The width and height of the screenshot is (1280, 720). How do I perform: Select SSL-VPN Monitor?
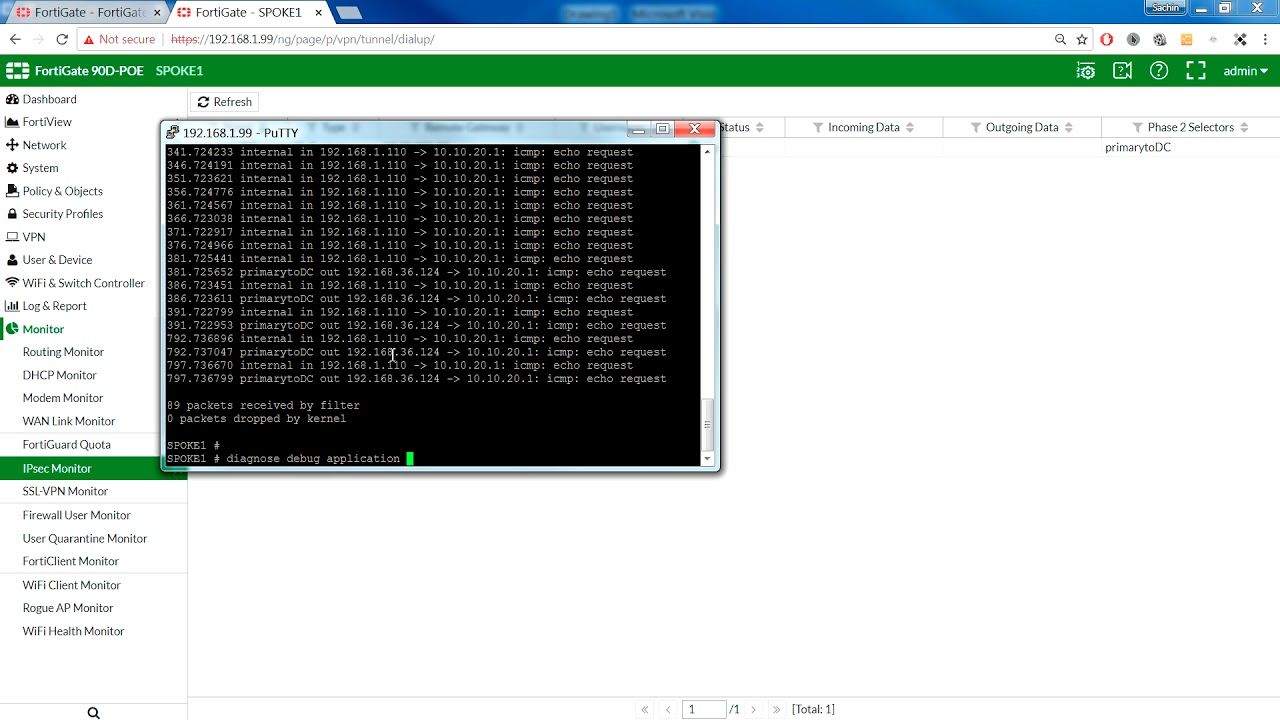click(x=65, y=491)
